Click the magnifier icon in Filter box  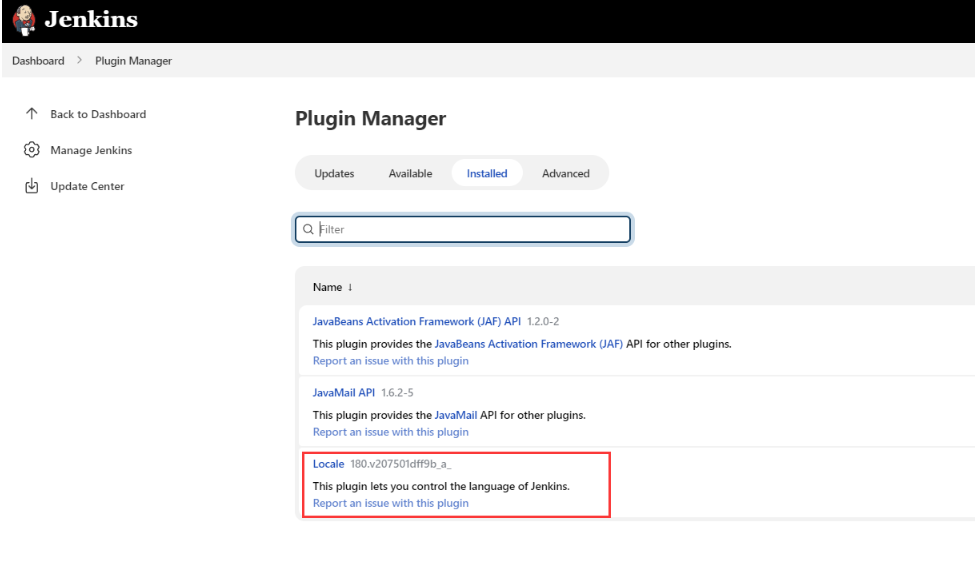click(x=308, y=229)
